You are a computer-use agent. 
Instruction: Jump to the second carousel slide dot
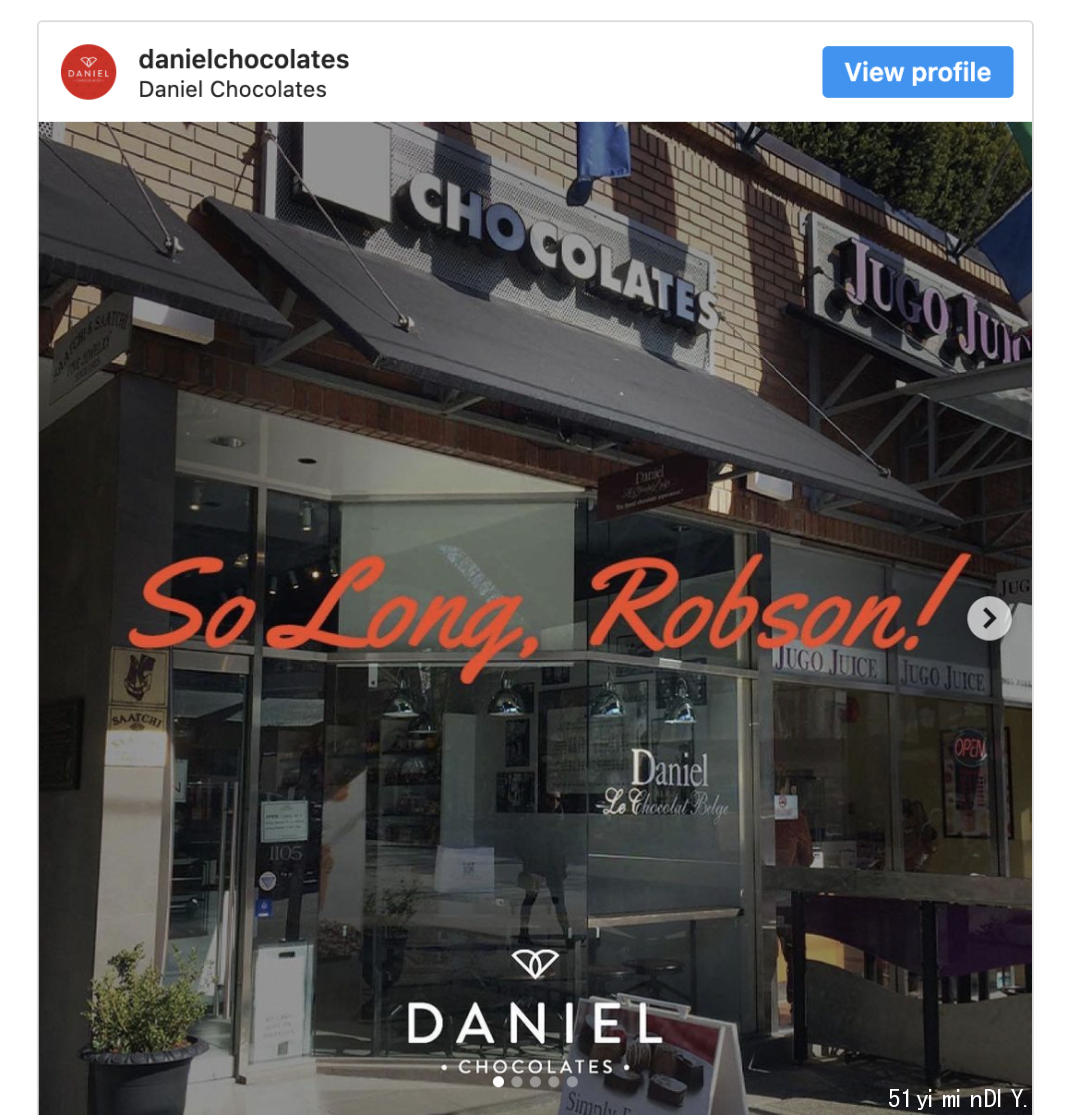click(517, 1082)
